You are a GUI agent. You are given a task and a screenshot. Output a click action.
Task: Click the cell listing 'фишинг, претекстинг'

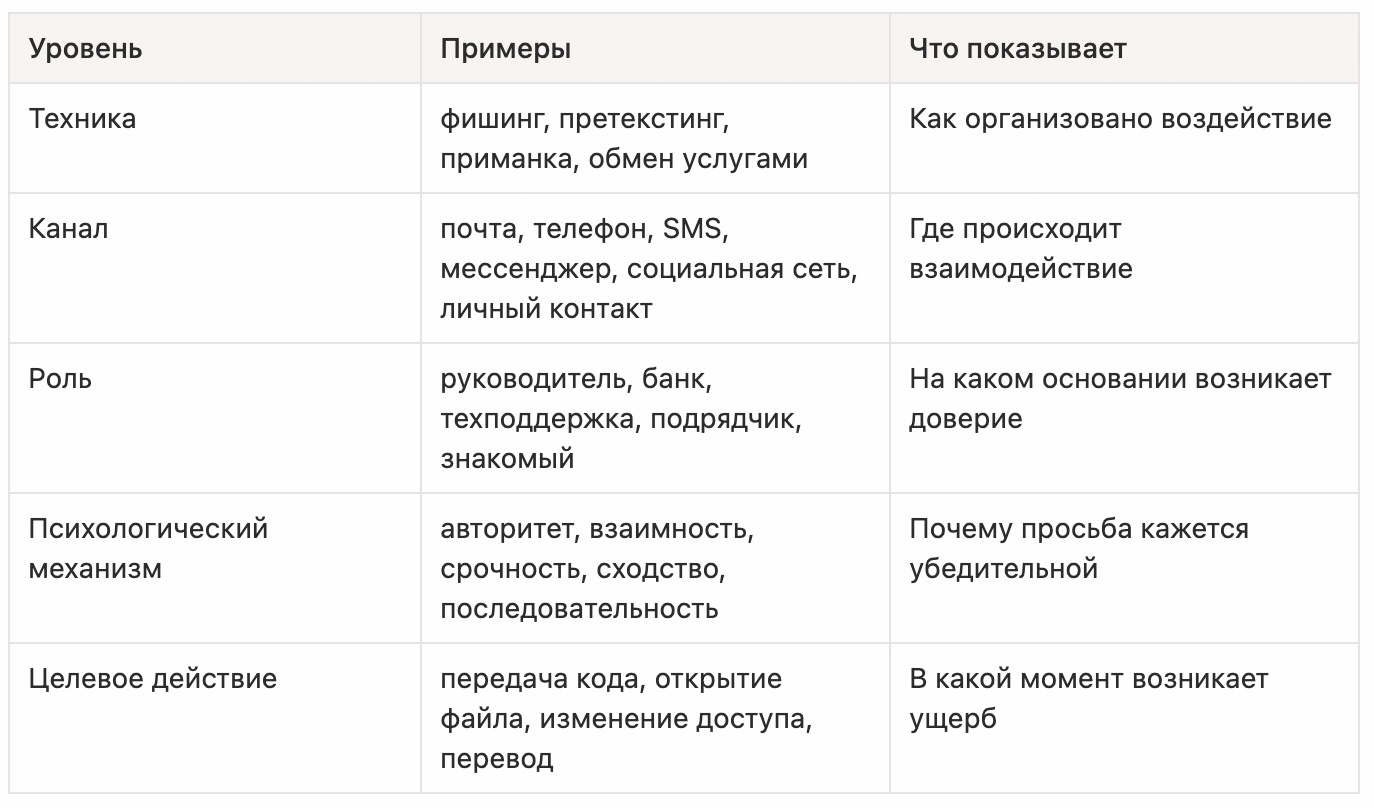pos(655,138)
